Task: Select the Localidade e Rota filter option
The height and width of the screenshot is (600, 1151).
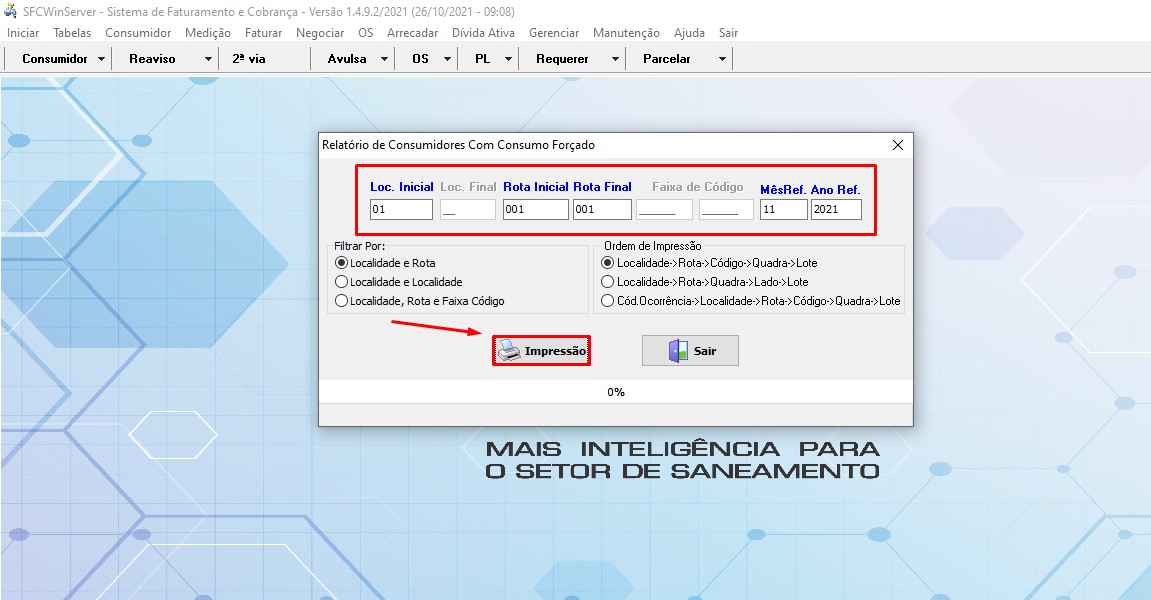Action: click(342, 263)
